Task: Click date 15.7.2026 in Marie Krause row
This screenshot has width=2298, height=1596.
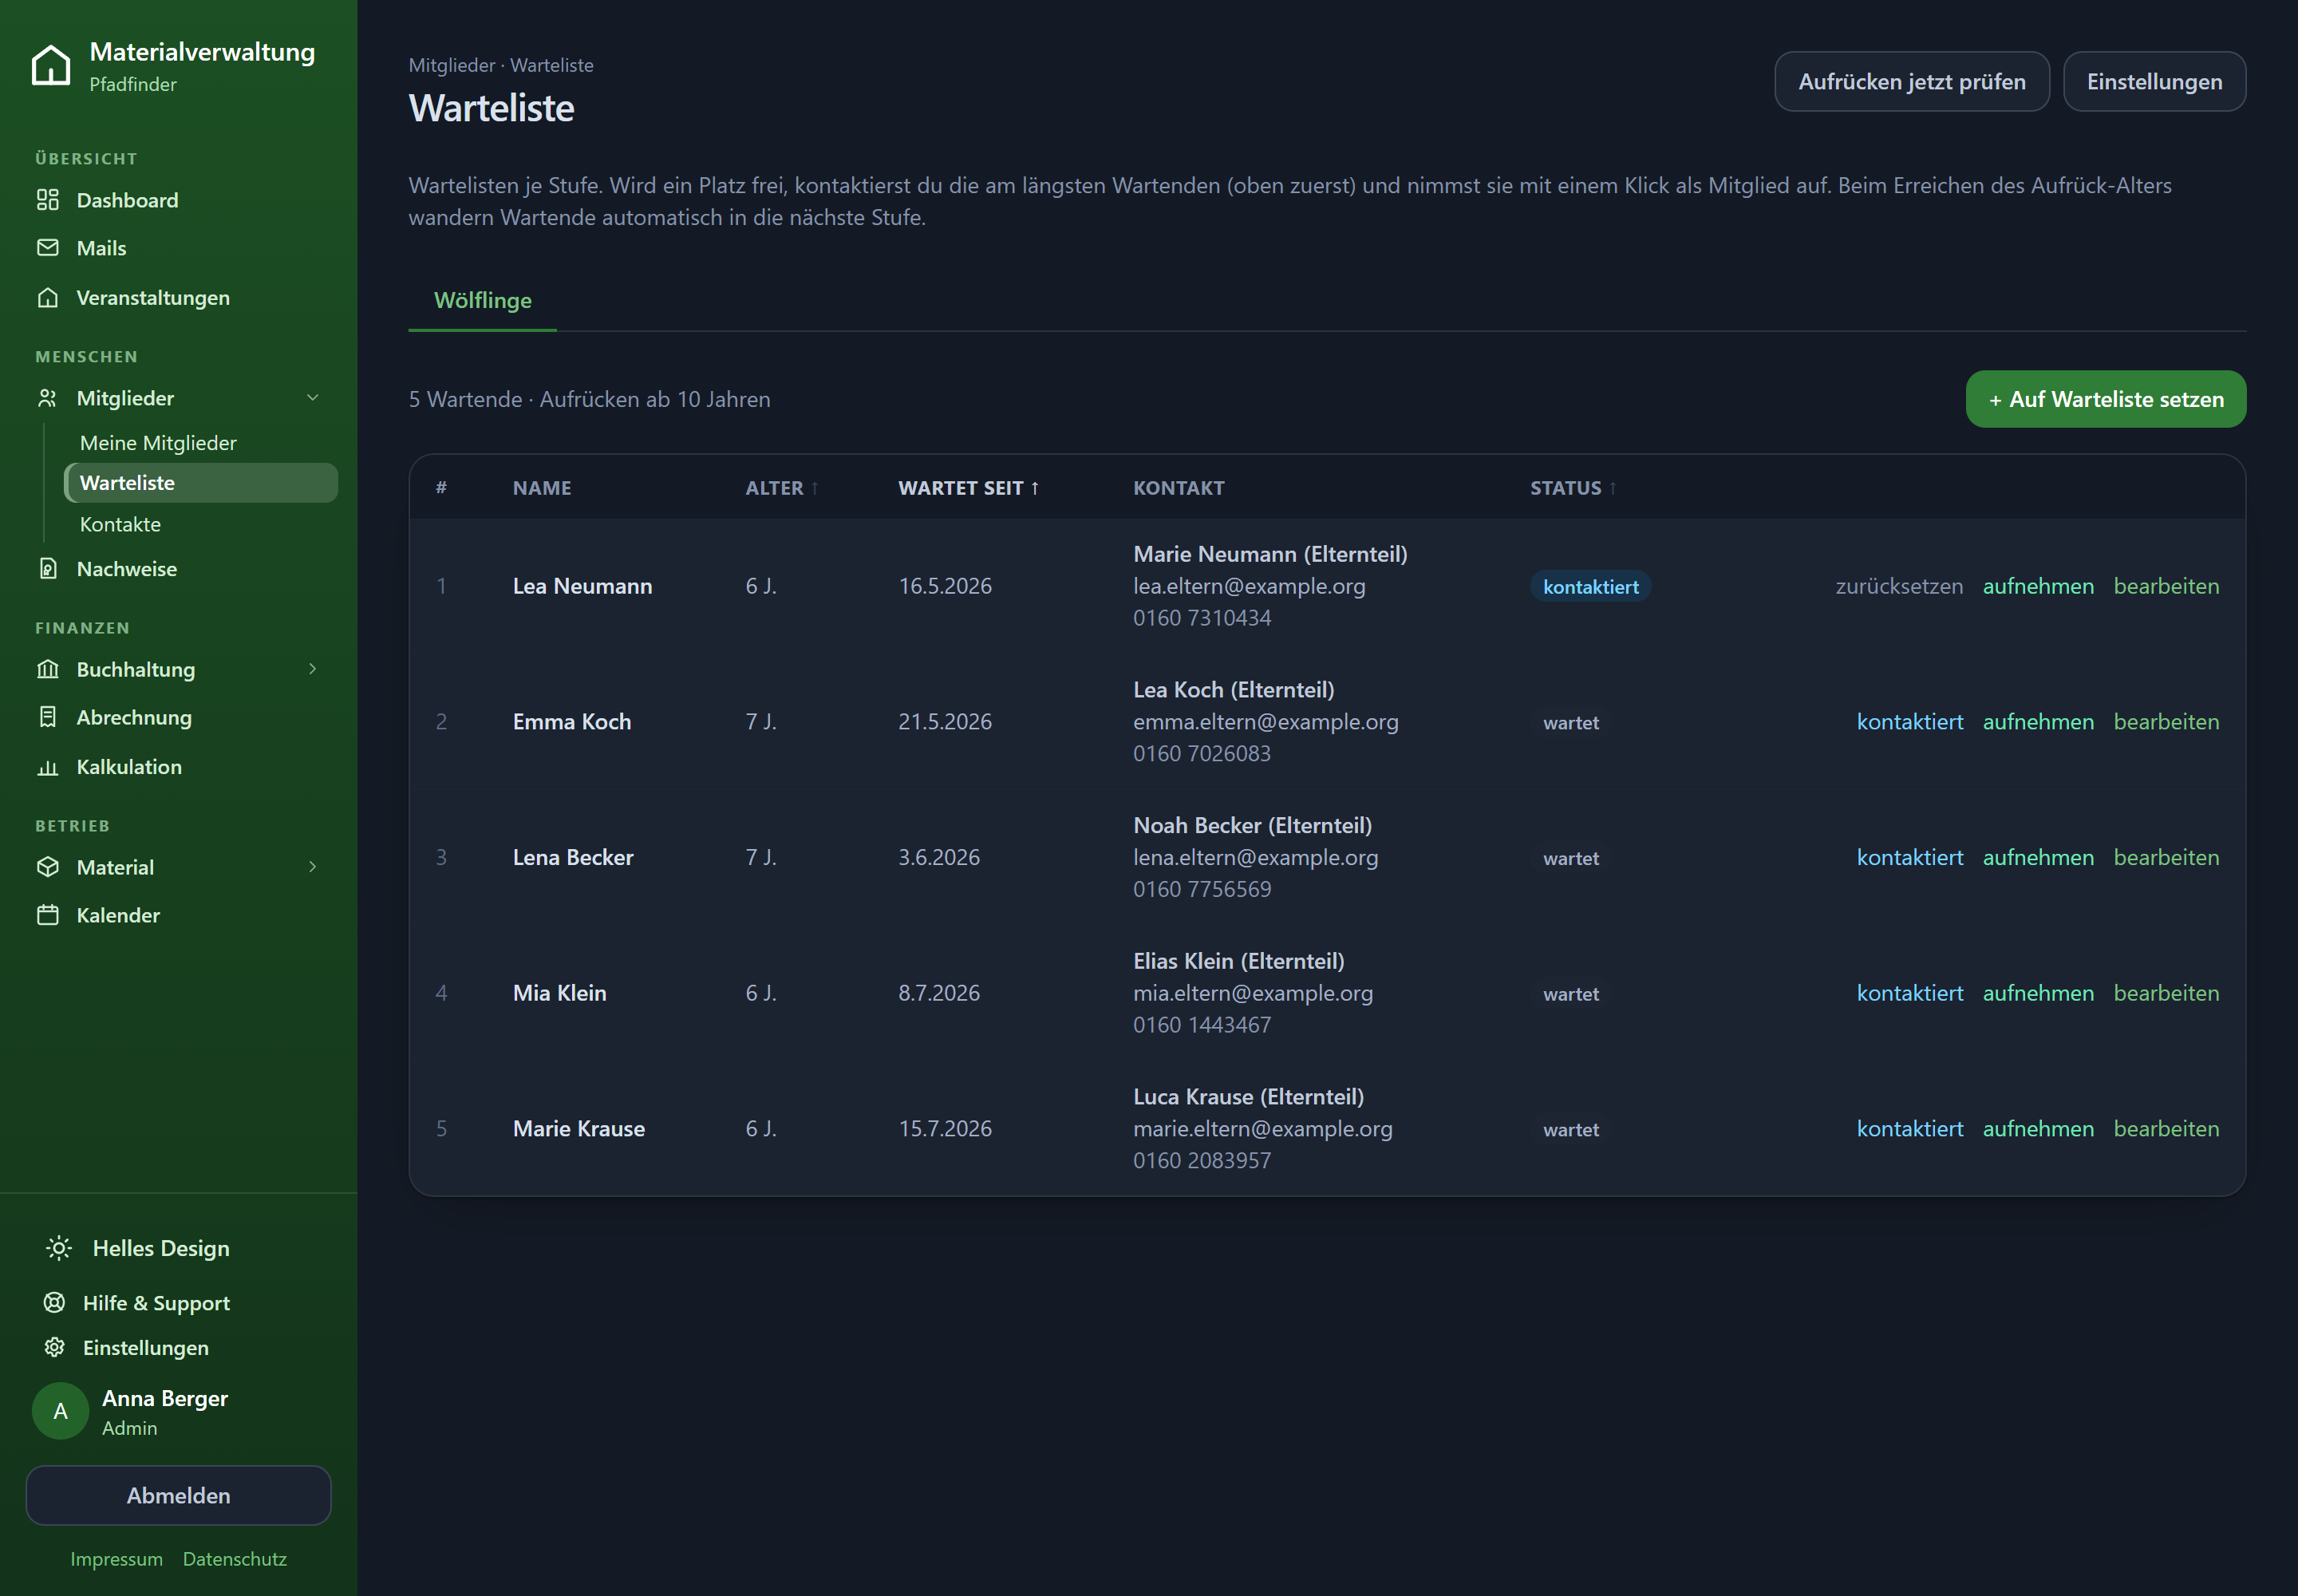Action: [x=945, y=1129]
